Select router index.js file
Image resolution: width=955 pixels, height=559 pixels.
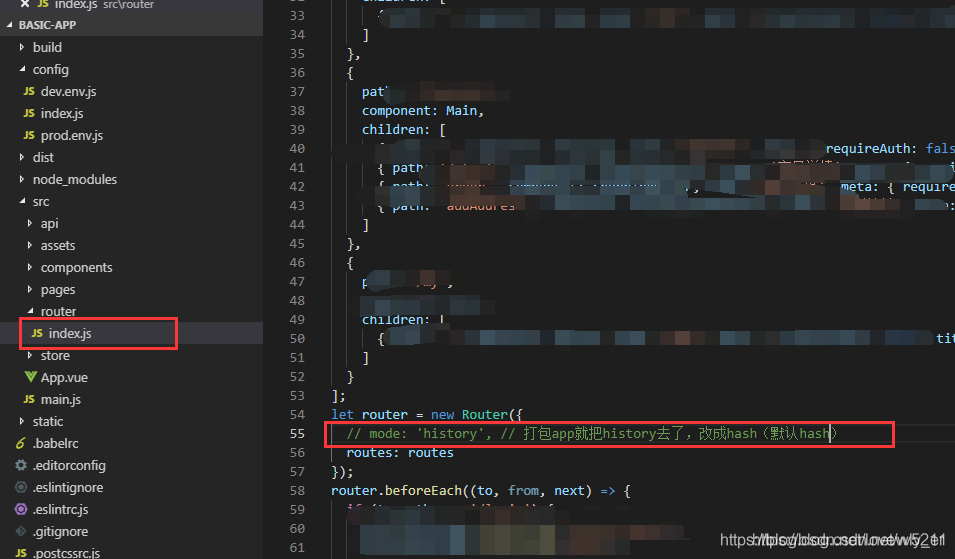pos(70,333)
